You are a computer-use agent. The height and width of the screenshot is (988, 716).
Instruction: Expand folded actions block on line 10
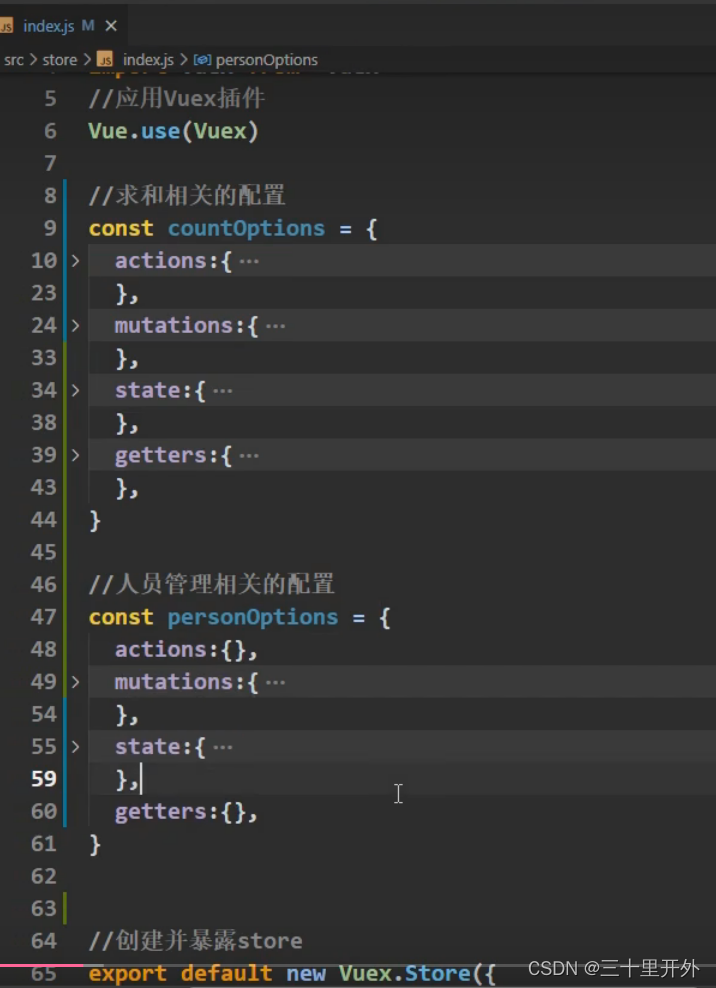pos(75,260)
